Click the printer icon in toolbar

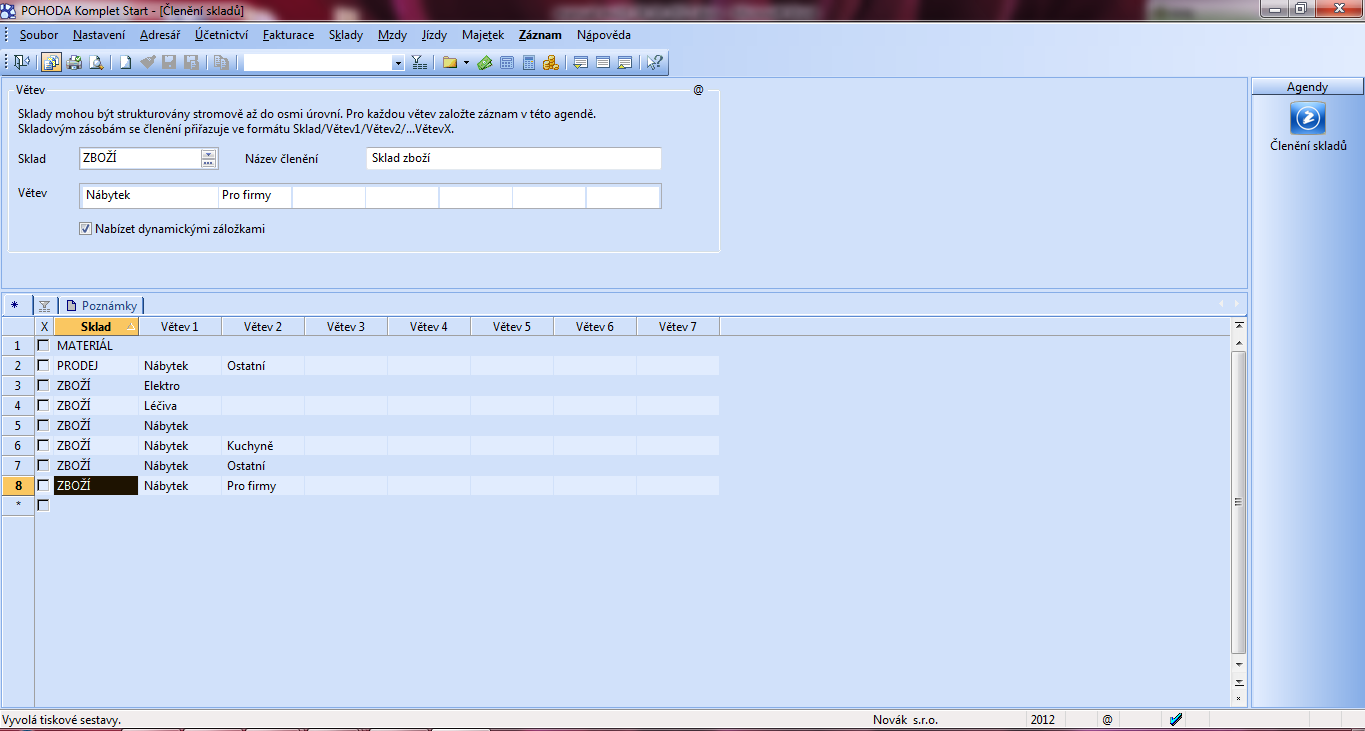(74, 63)
